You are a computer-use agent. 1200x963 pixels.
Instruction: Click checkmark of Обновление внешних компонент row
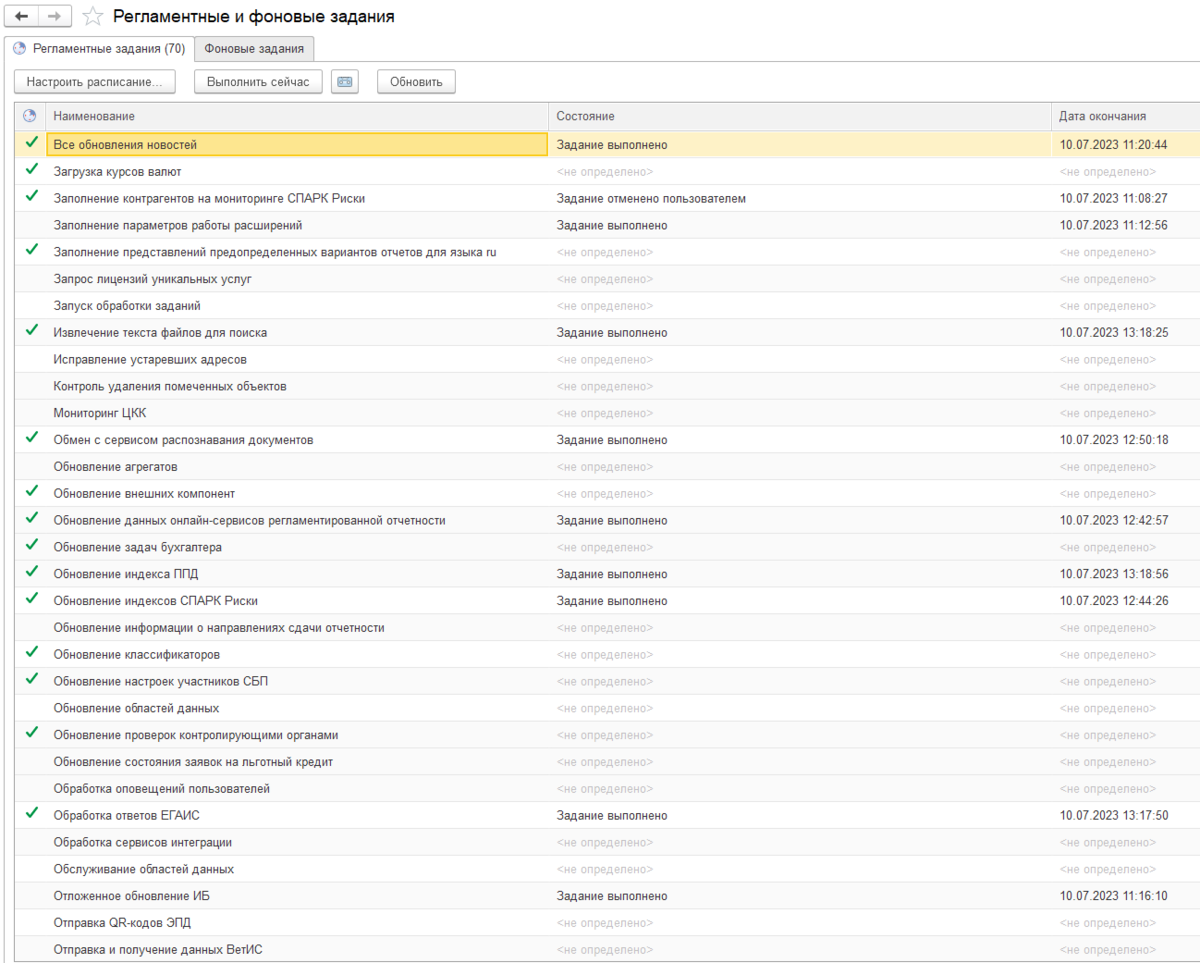(x=31, y=493)
